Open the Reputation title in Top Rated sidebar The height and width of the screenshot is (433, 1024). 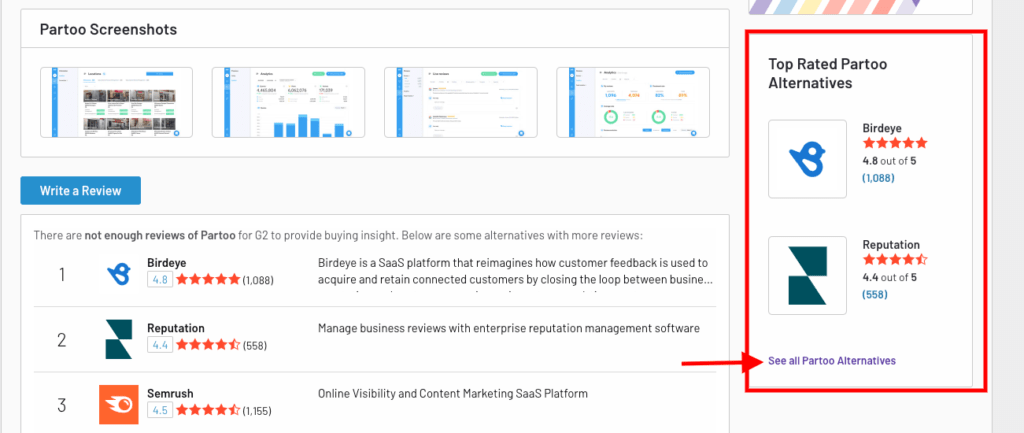(891, 245)
